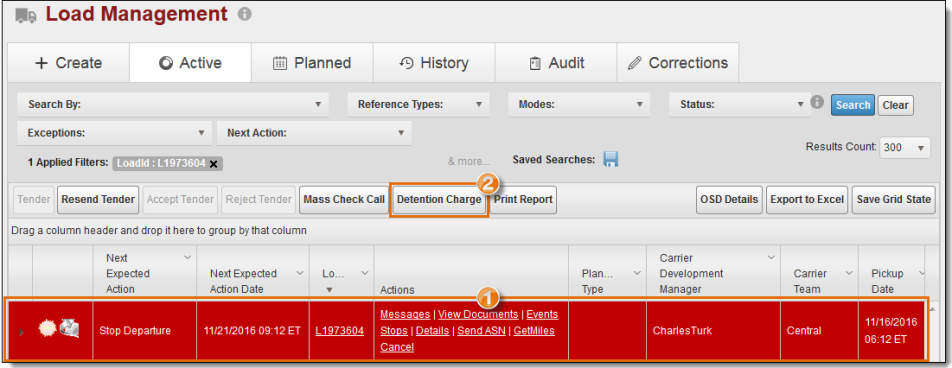The width and height of the screenshot is (952, 368).
Task: Click the Clear button
Action: coord(895,104)
